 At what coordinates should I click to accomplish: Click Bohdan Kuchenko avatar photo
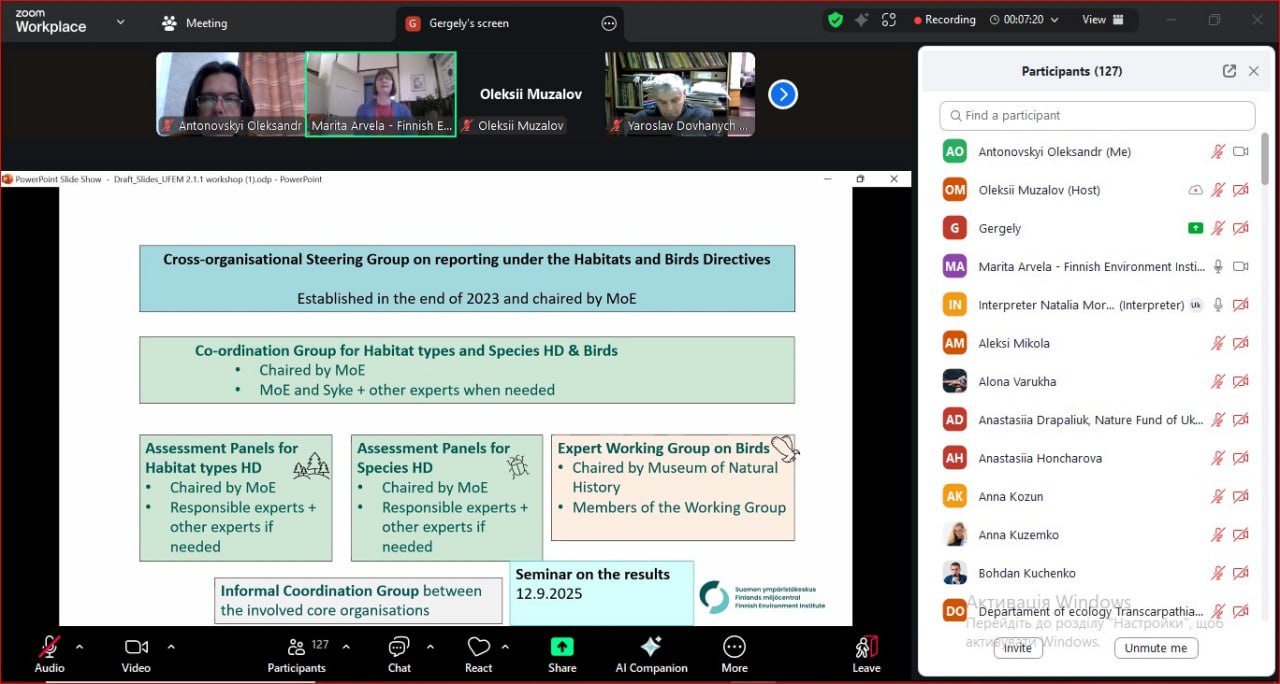955,573
